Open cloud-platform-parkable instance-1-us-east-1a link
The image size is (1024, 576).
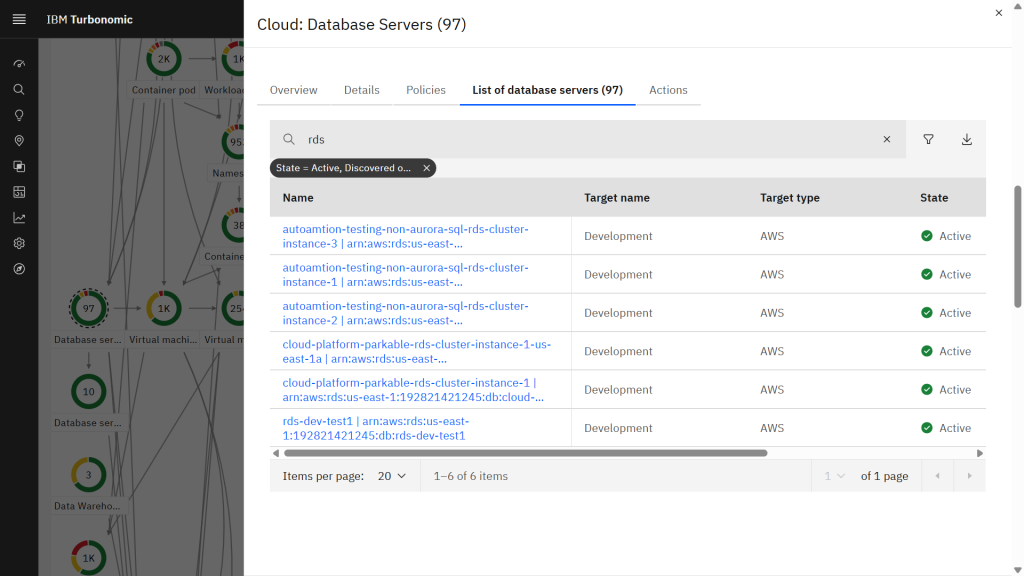(x=417, y=351)
